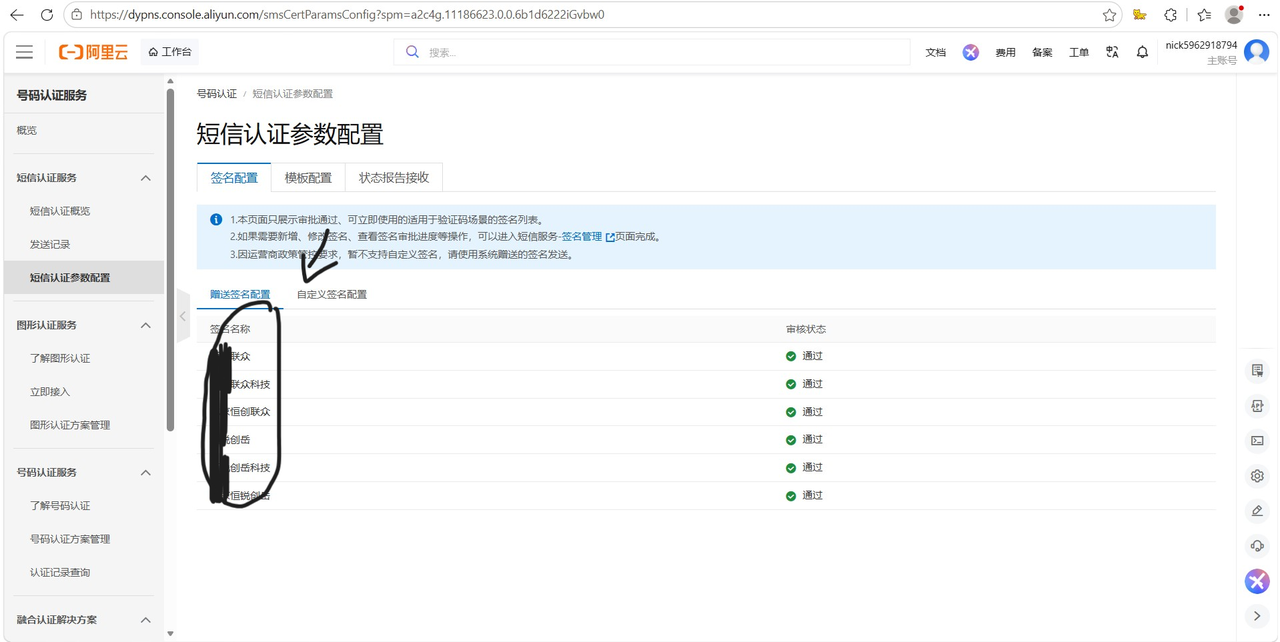Select the 赠送签名配置 sub-tab
The height and width of the screenshot is (642, 1280).
click(x=240, y=295)
